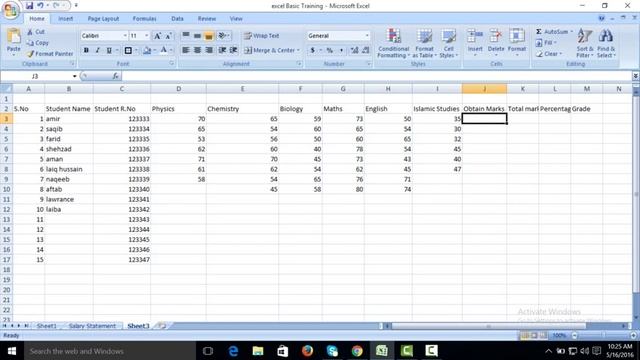Select column J header
This screenshot has width=640, height=360.
484,89
